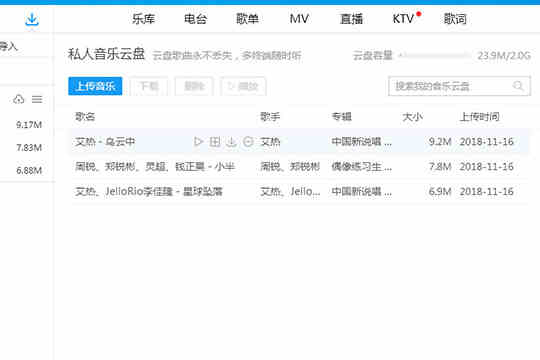This screenshot has width=540, height=360.
Task: Go to the 歌单 tab
Action: [247, 19]
